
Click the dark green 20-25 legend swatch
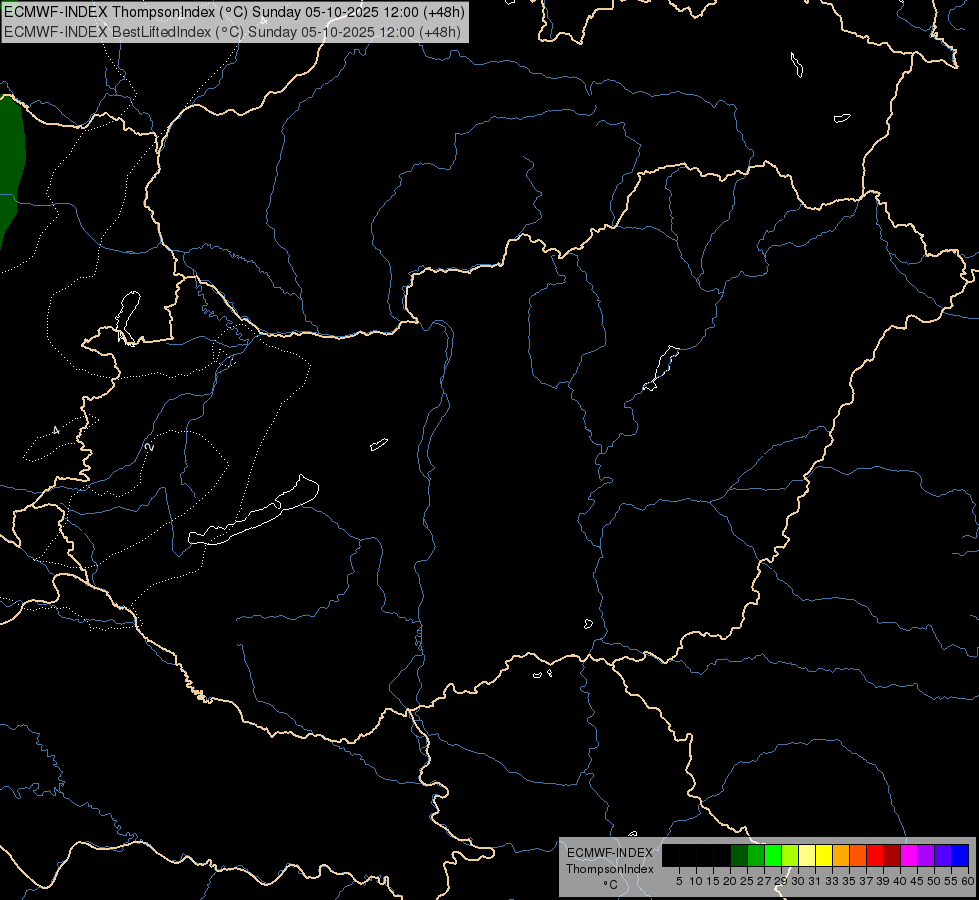click(x=739, y=855)
